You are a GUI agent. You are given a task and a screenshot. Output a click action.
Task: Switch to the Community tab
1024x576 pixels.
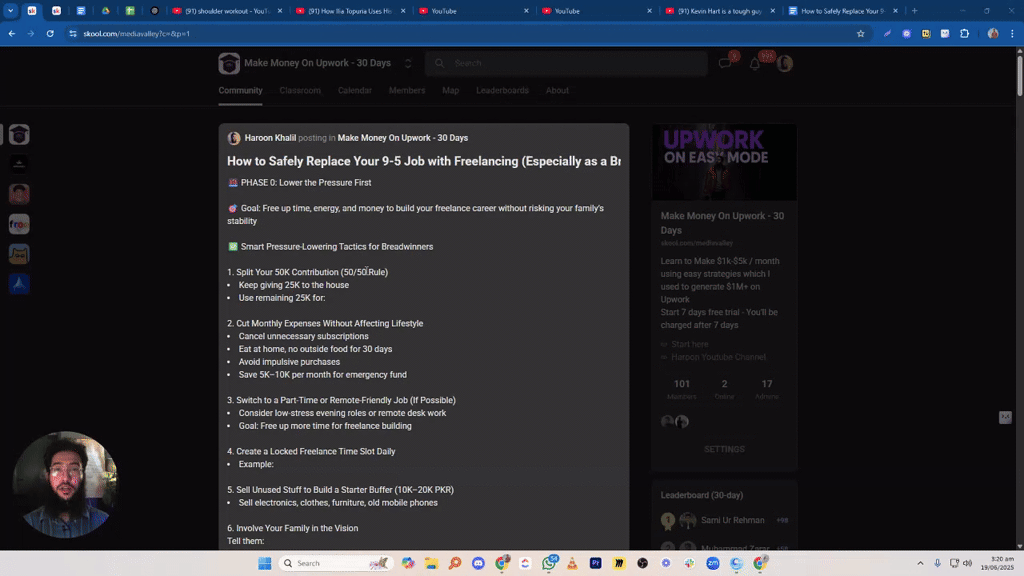(x=240, y=90)
